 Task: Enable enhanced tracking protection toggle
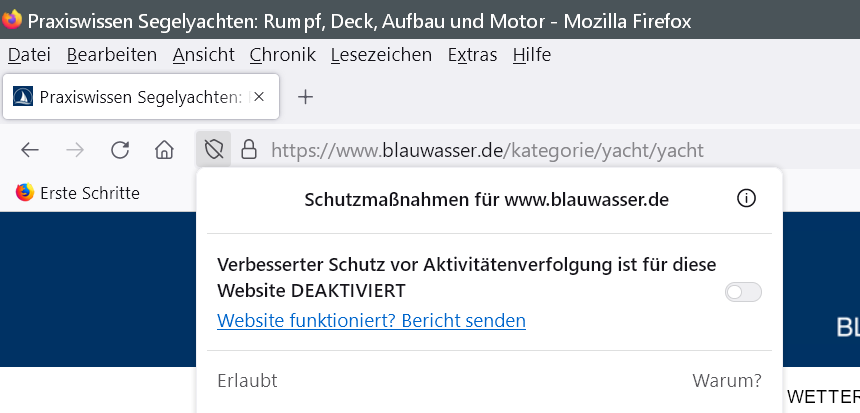pos(743,292)
